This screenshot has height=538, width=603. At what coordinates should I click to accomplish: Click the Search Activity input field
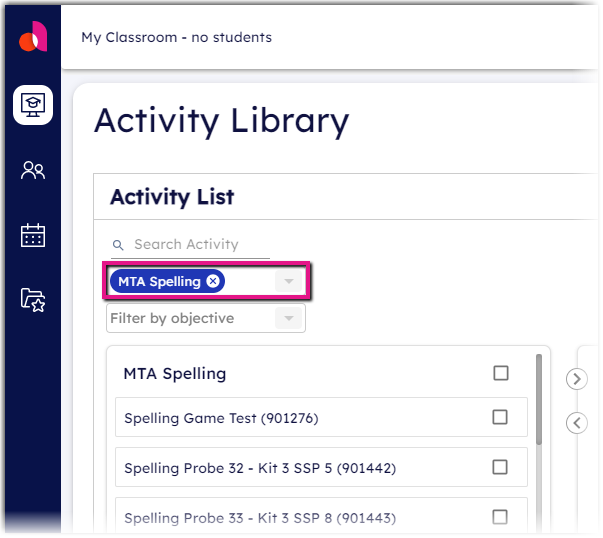[190, 245]
